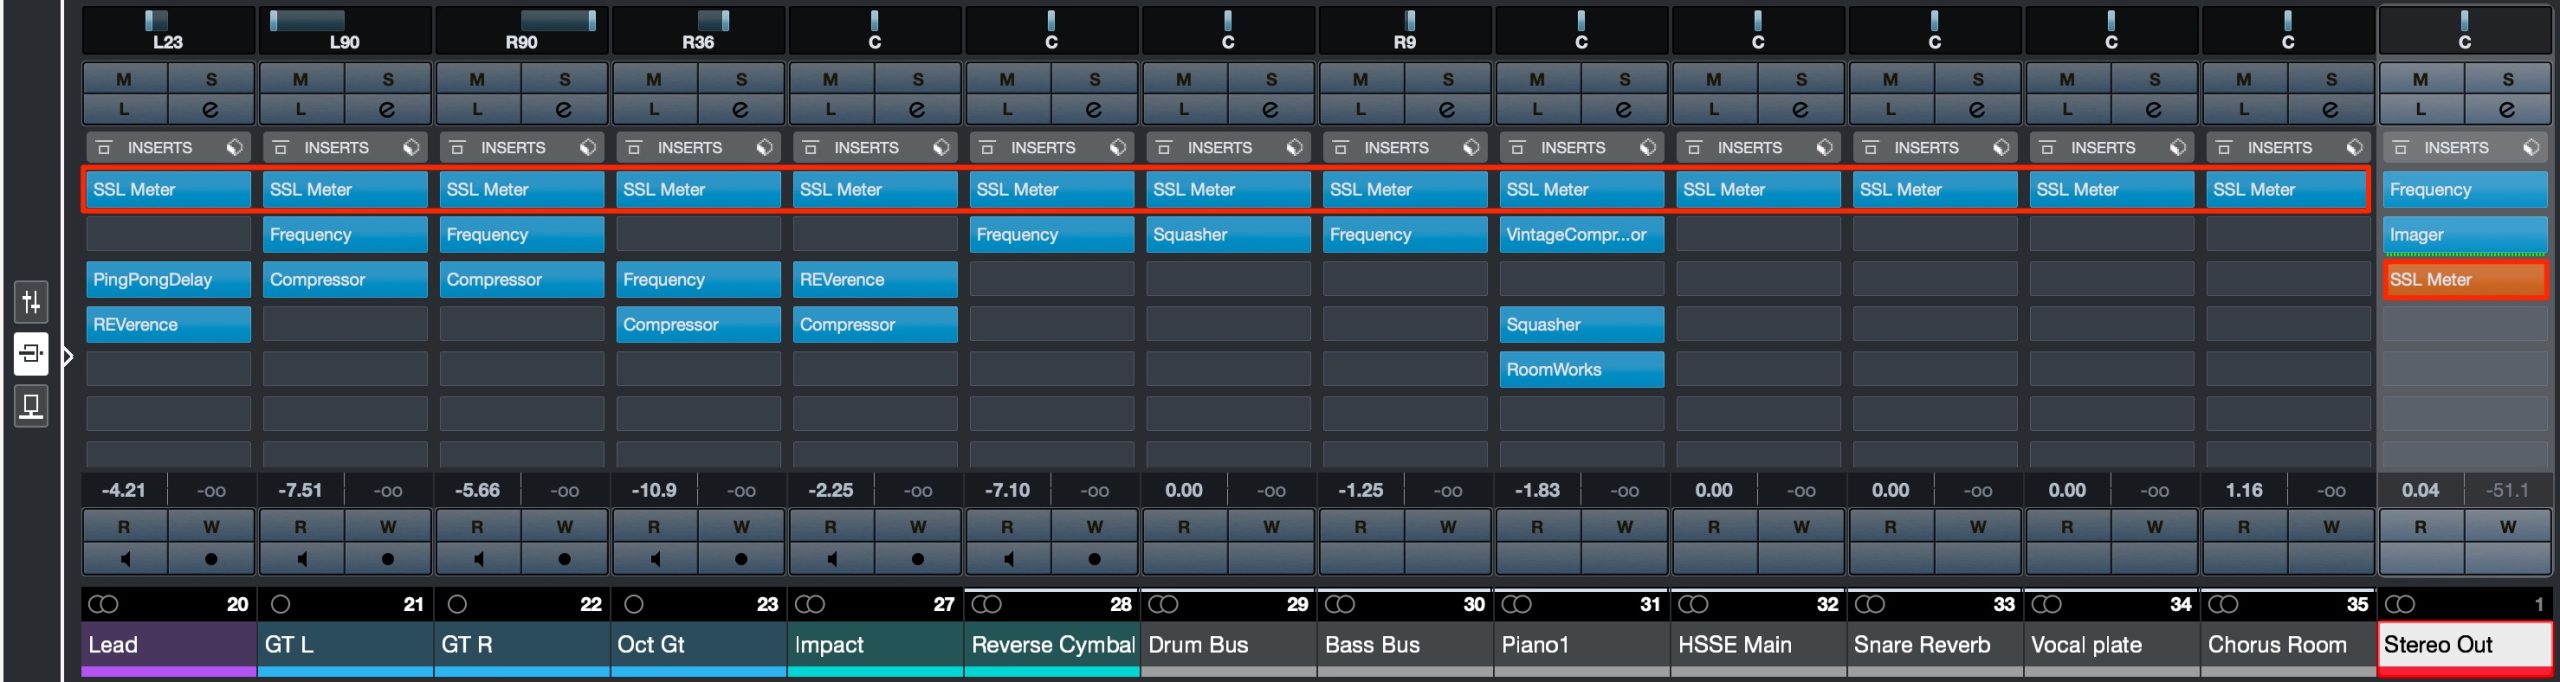Viewport: 2560px width, 682px height.
Task: Click the -4.21 volume value on Lead
Action: click(124, 491)
